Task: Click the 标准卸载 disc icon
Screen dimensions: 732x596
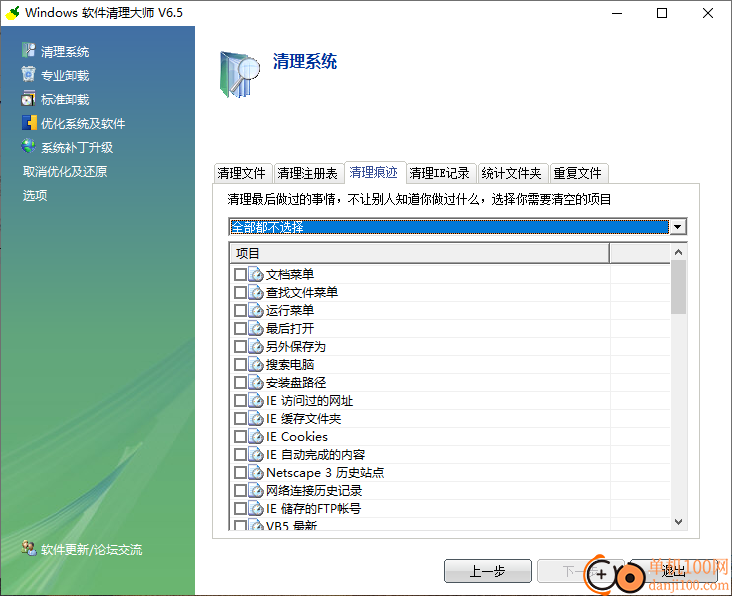Action: tap(28, 98)
